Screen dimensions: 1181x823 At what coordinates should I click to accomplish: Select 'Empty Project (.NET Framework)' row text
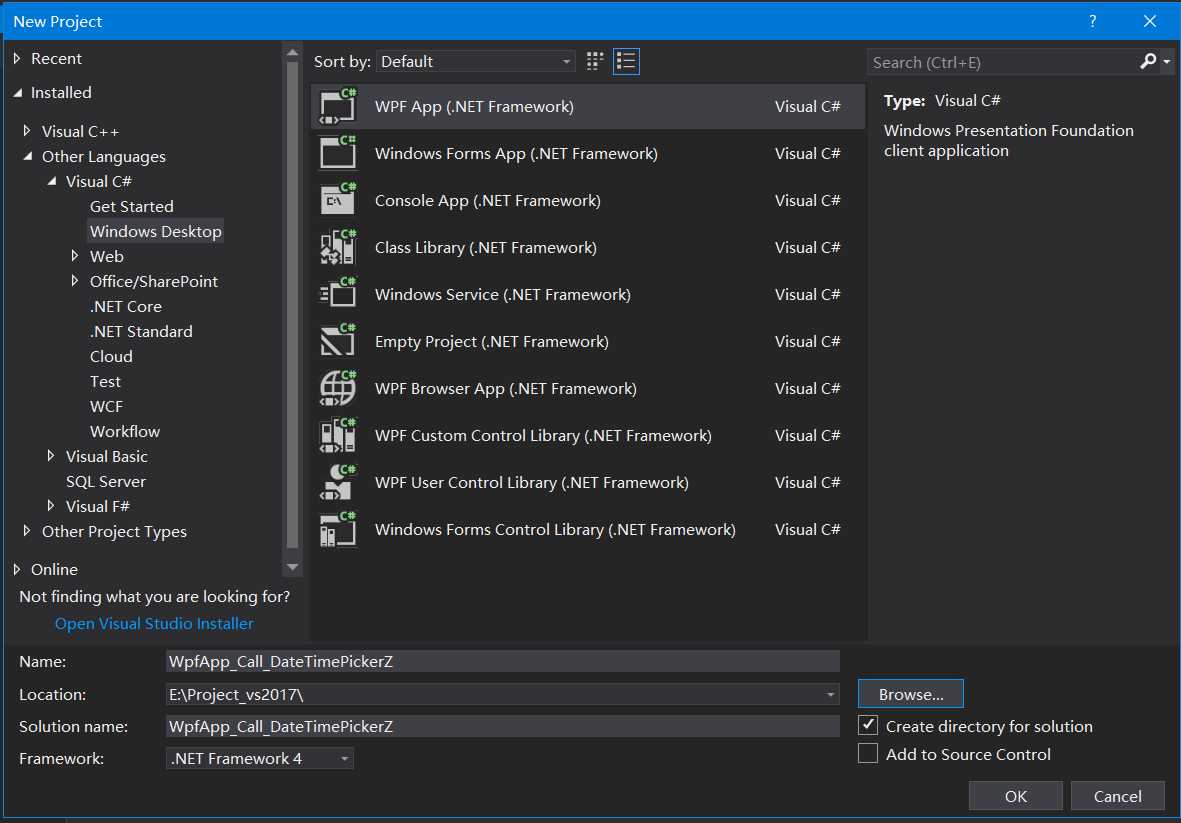tap(492, 341)
